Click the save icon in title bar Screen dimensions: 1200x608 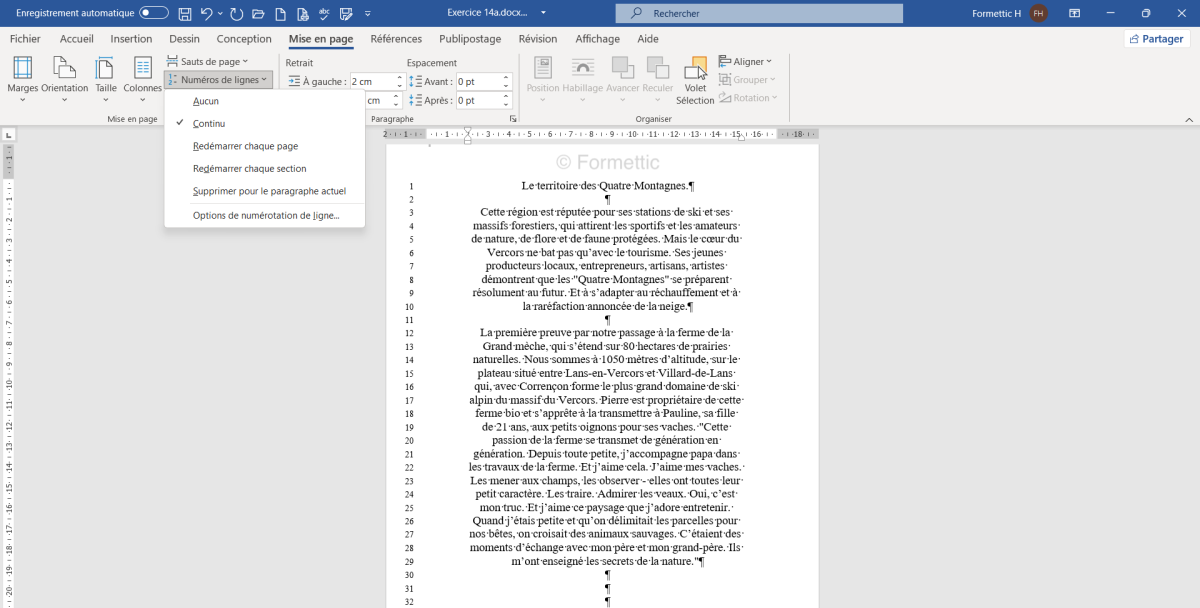(185, 13)
